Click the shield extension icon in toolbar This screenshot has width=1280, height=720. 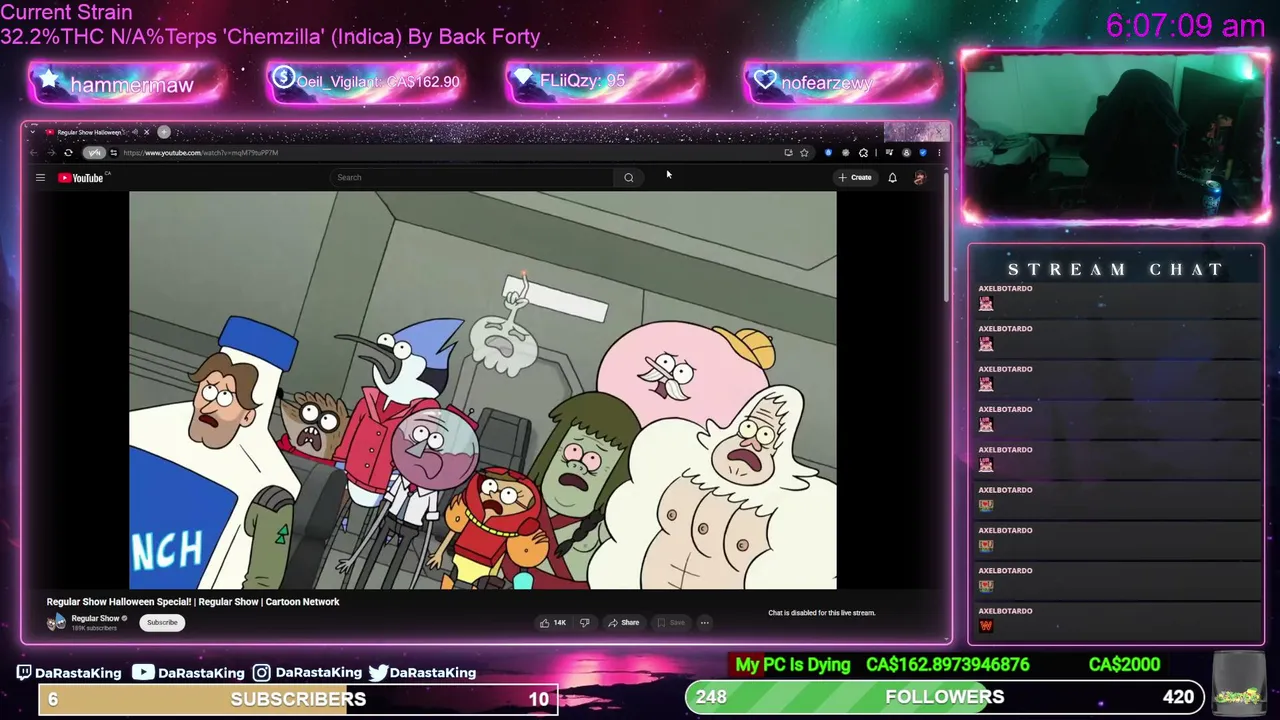tap(828, 153)
